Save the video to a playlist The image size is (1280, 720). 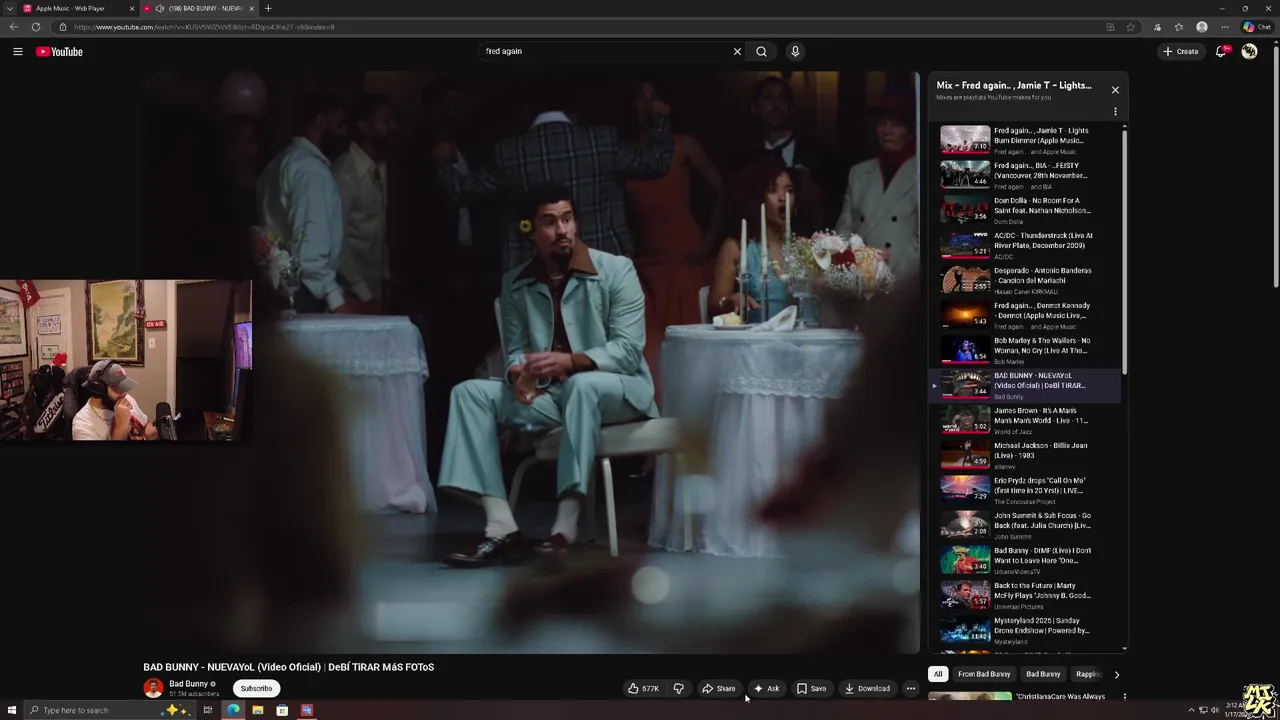click(811, 688)
